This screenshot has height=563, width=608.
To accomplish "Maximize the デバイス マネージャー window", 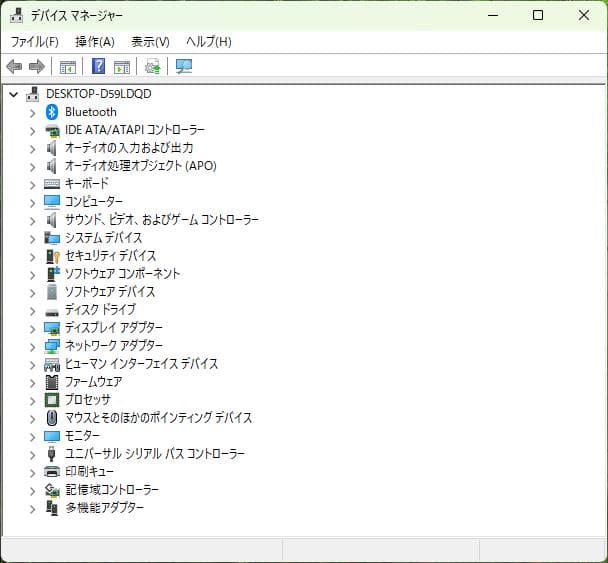I will pos(538,16).
